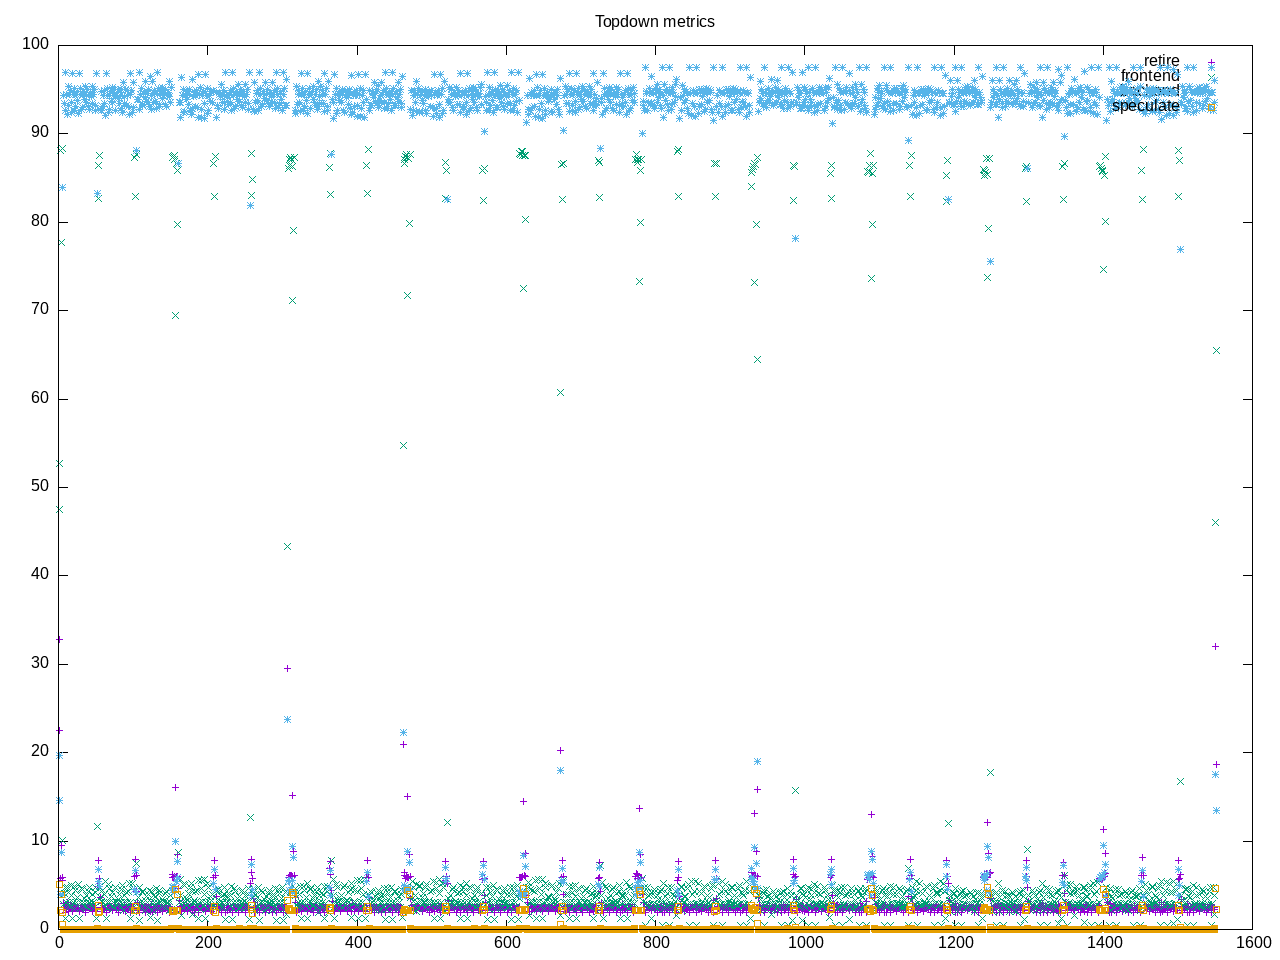Click the purple plus marker beside retire
Image resolution: width=1280 pixels, height=960 pixels.
(1211, 61)
